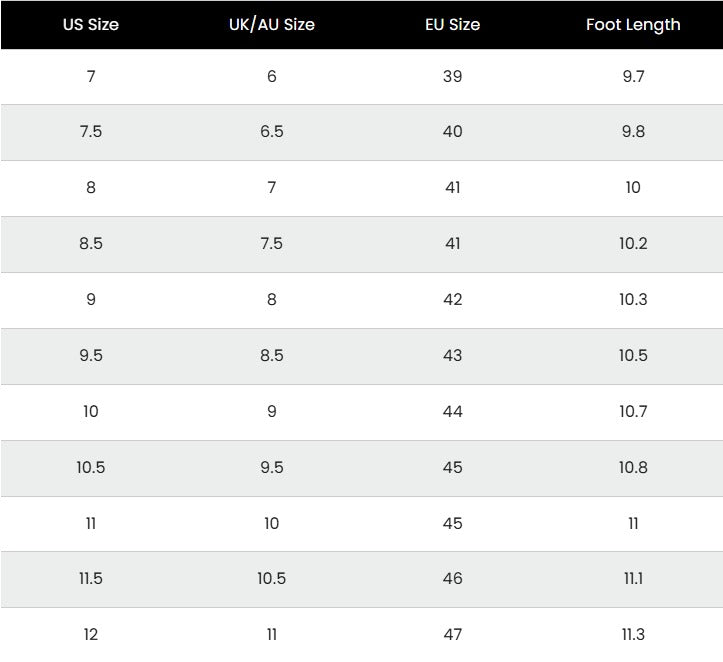Click US size 7.5 cell
723x662 pixels.
(90, 132)
